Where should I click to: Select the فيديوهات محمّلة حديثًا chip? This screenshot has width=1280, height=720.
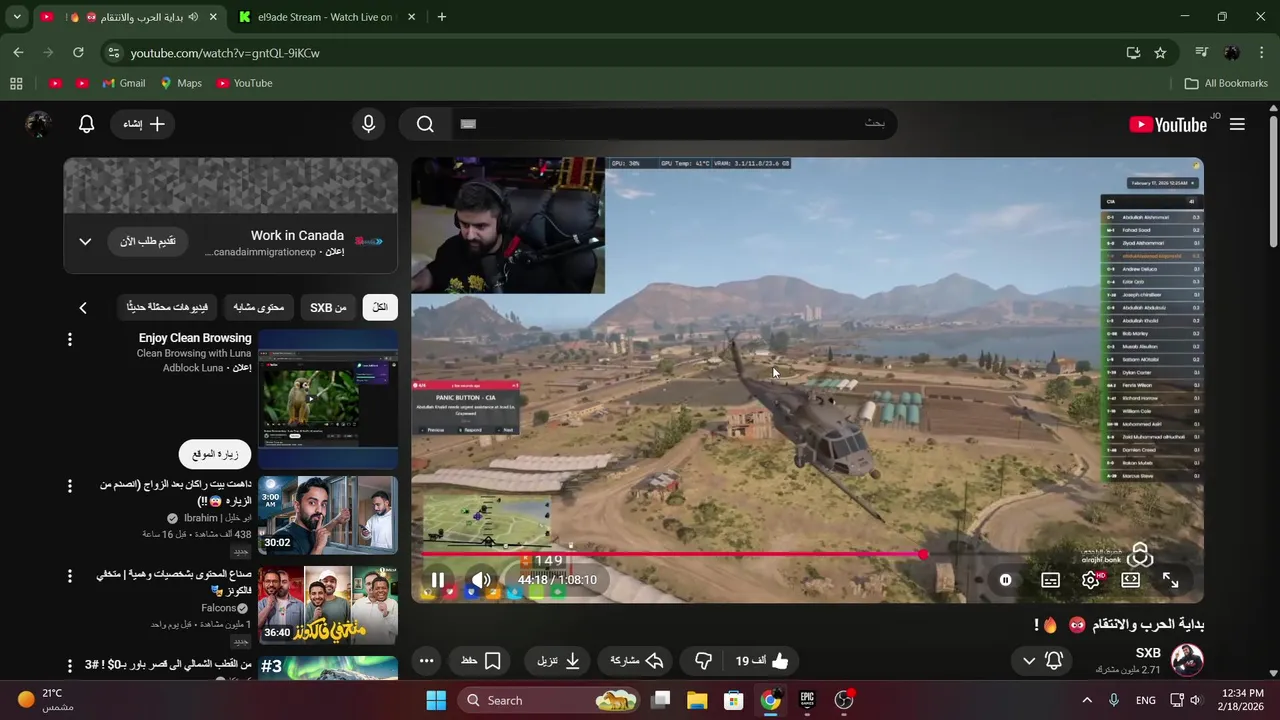[167, 307]
